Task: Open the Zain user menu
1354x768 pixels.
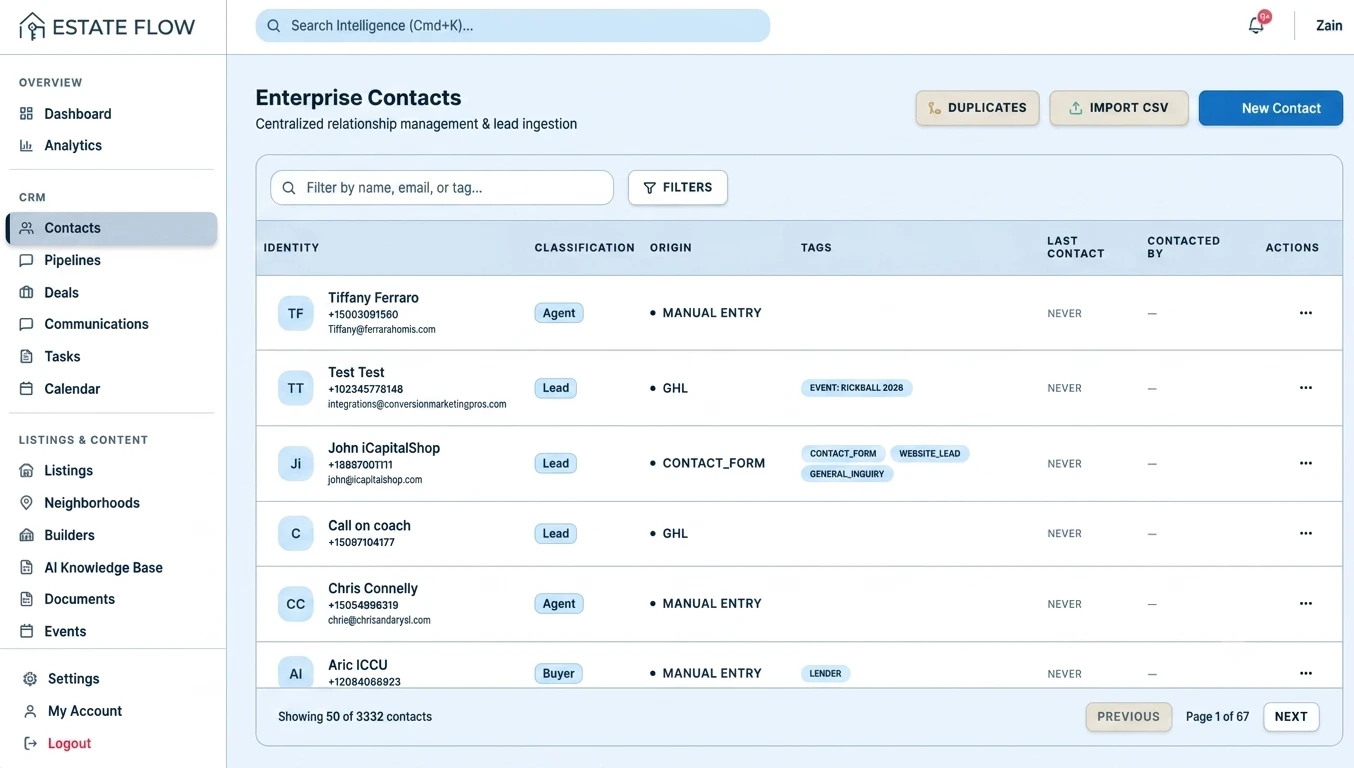Action: click(x=1328, y=26)
